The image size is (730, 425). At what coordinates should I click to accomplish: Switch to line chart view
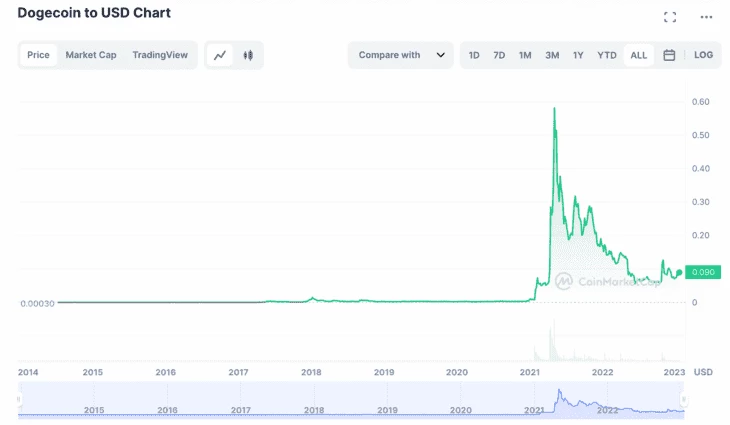click(x=220, y=55)
